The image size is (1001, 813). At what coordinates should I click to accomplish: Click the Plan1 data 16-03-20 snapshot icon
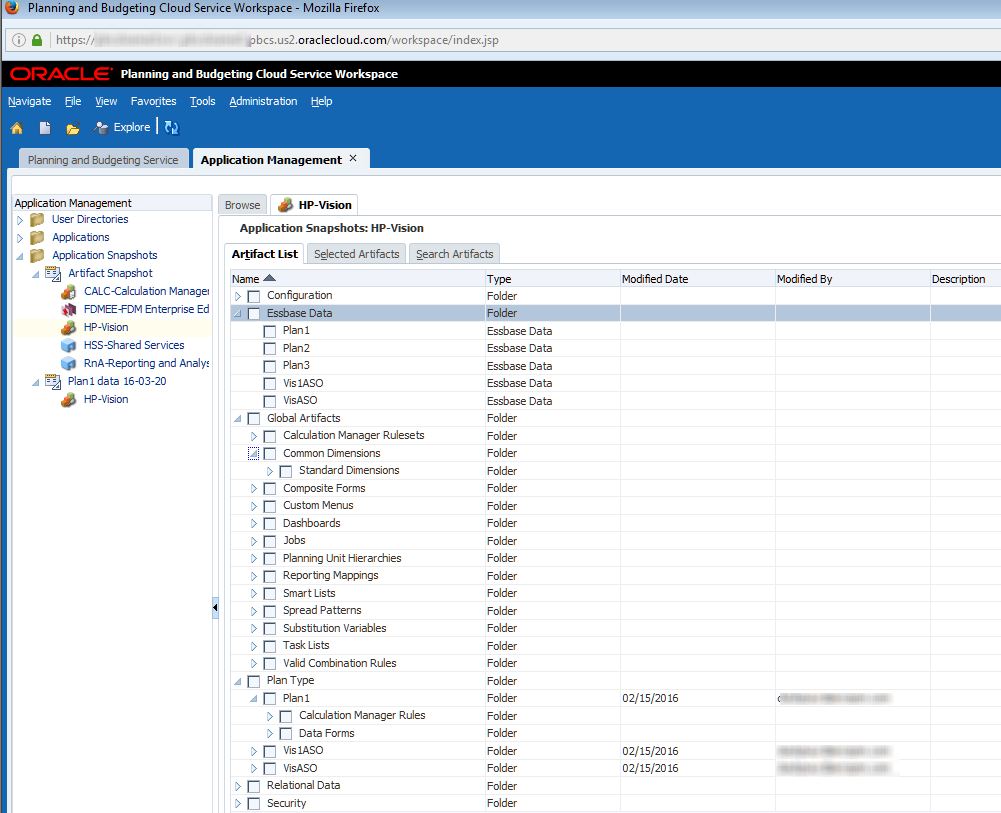click(x=53, y=382)
